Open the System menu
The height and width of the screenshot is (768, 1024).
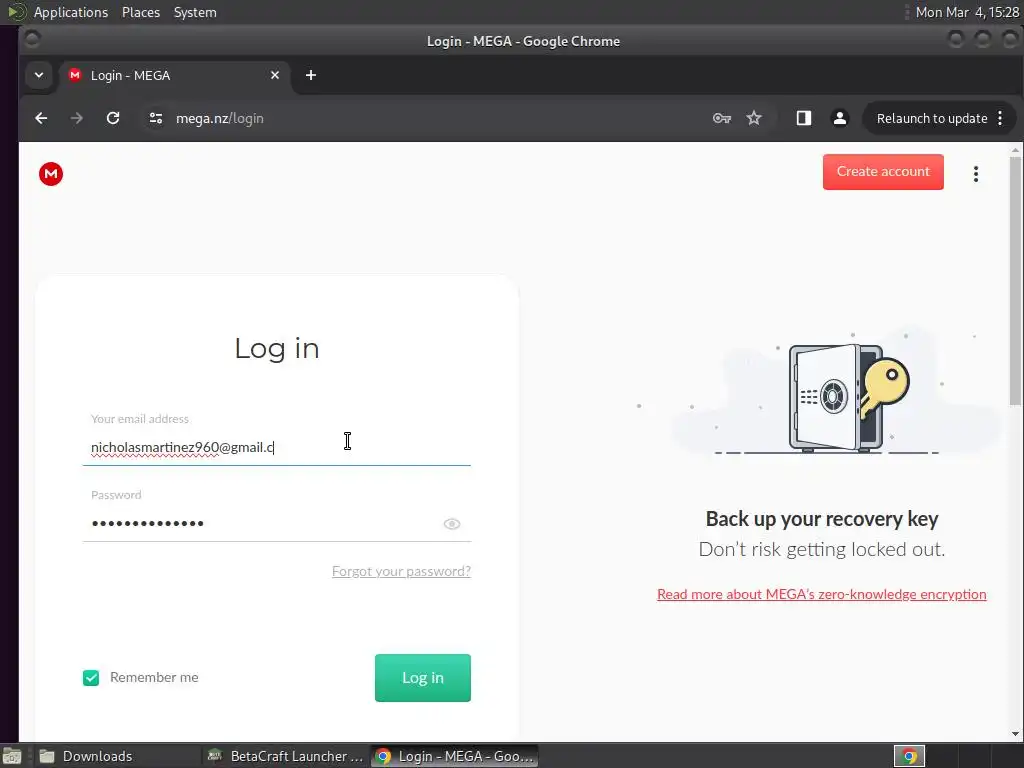[195, 12]
